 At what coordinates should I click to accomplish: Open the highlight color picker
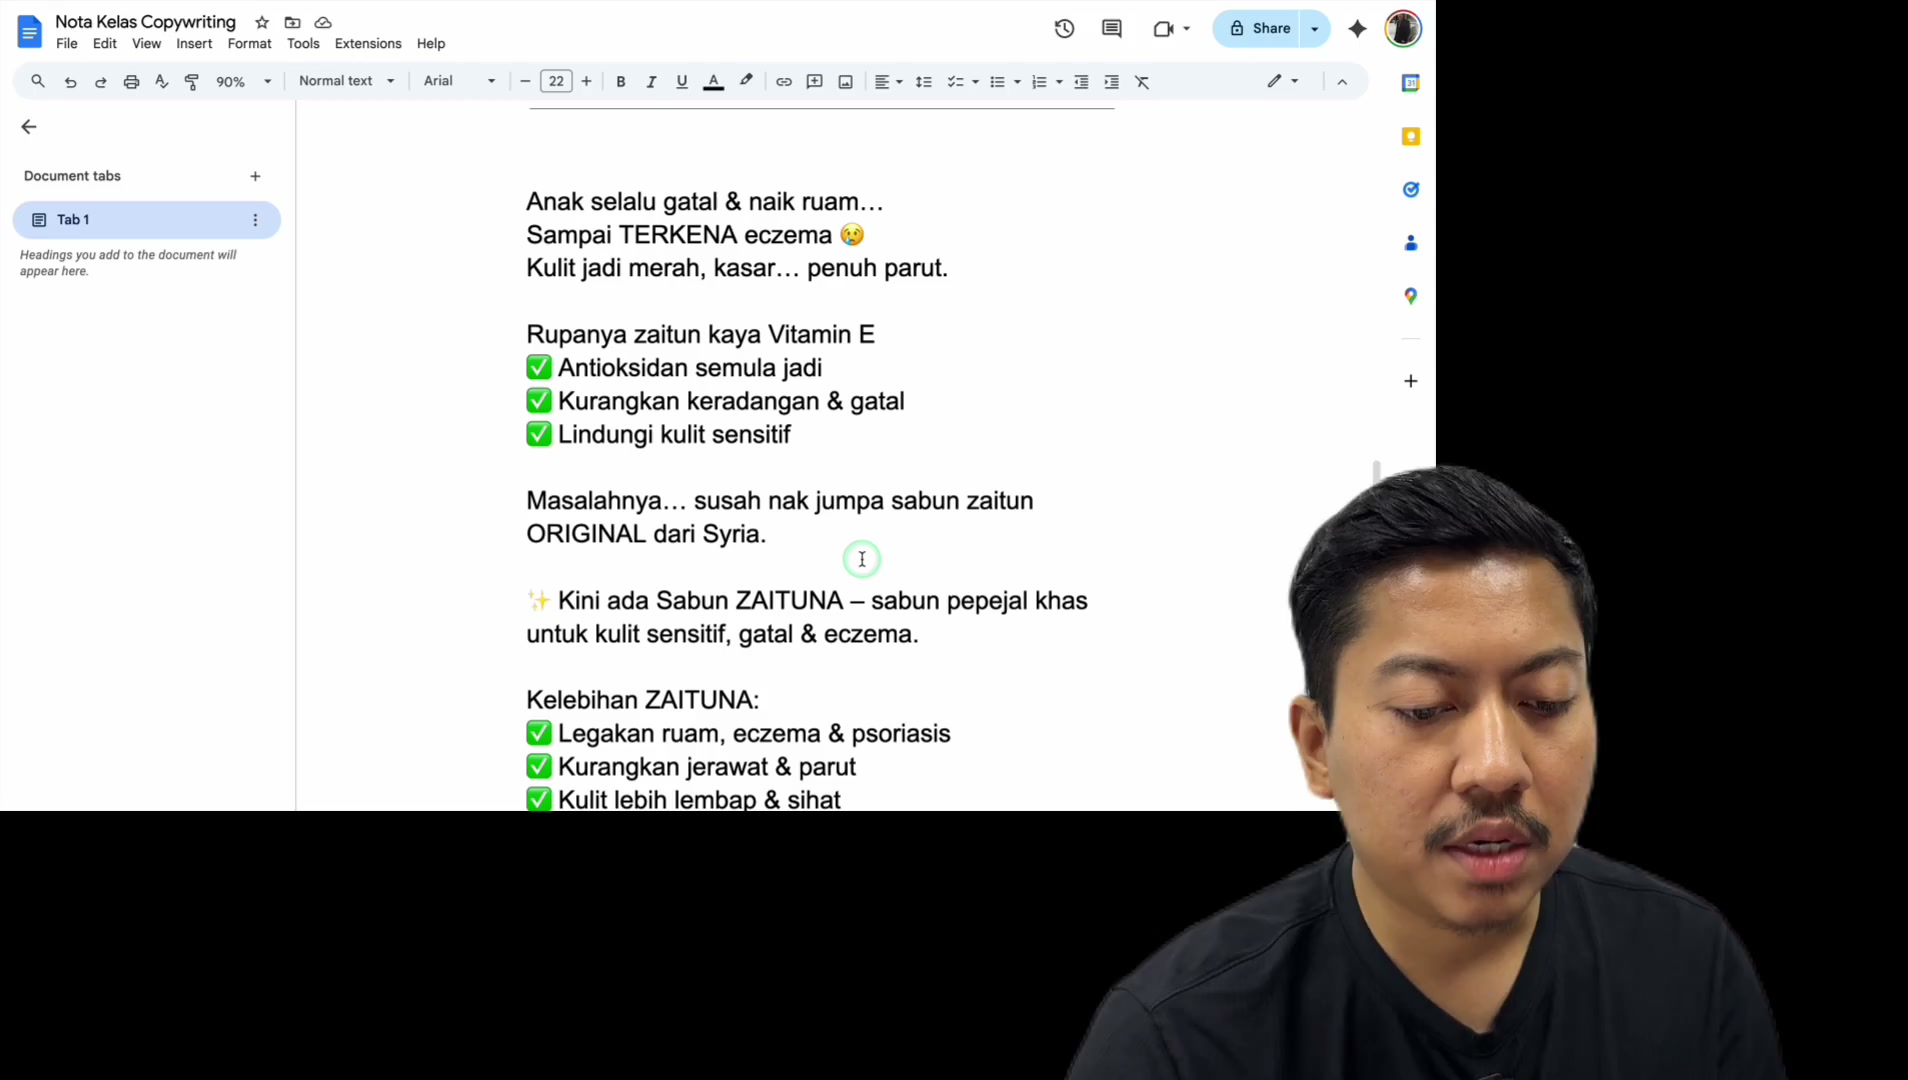coord(746,82)
